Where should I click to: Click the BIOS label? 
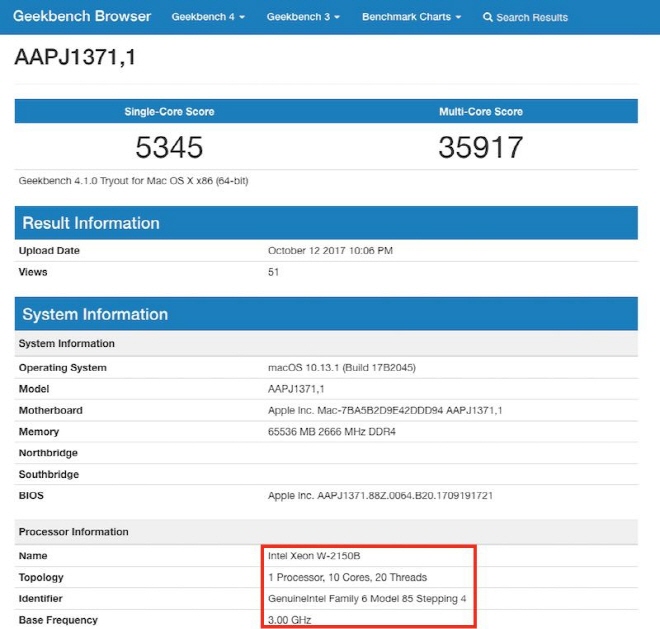point(31,496)
